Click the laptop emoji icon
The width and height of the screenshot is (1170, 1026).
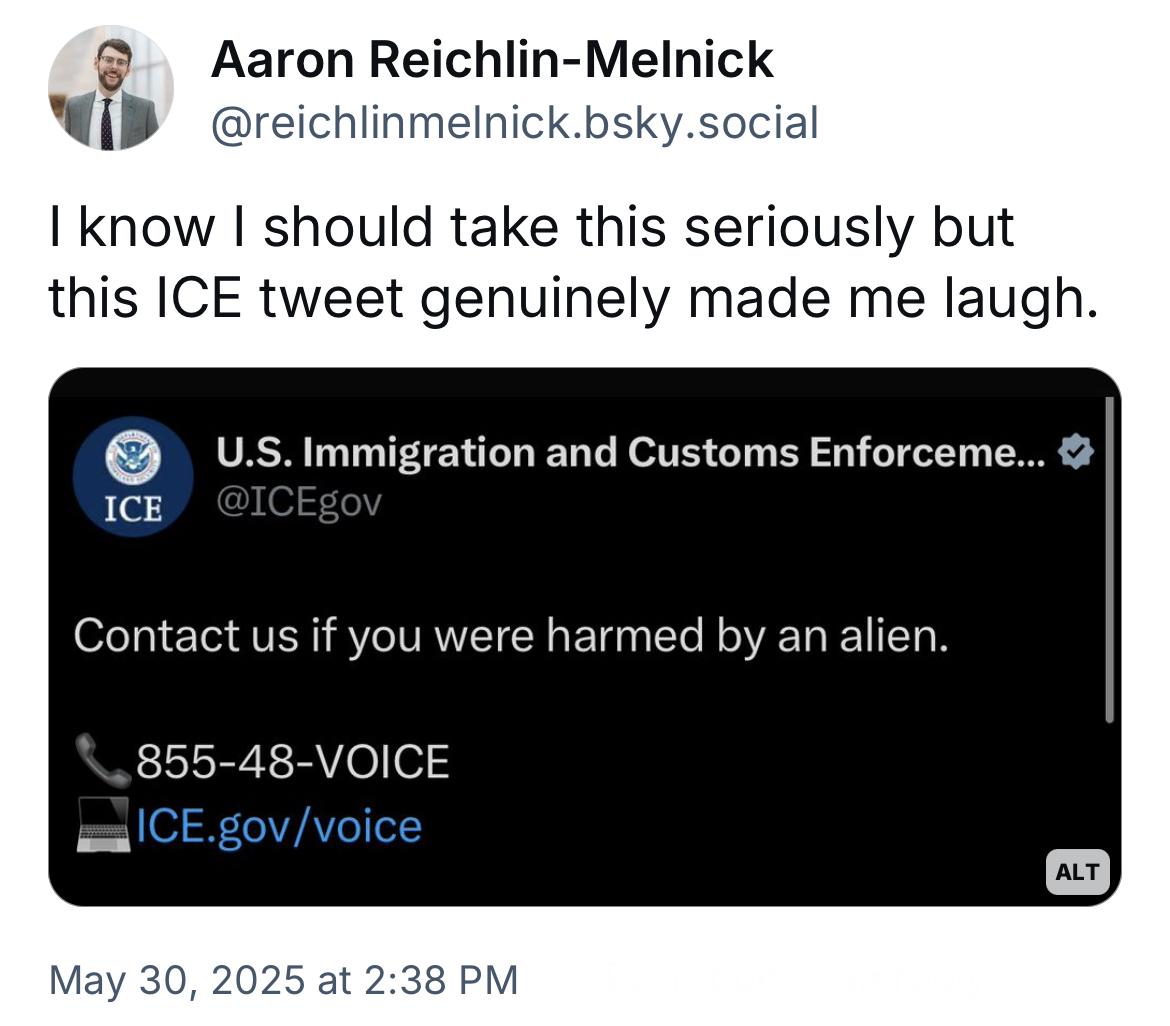pyautogui.click(x=104, y=825)
